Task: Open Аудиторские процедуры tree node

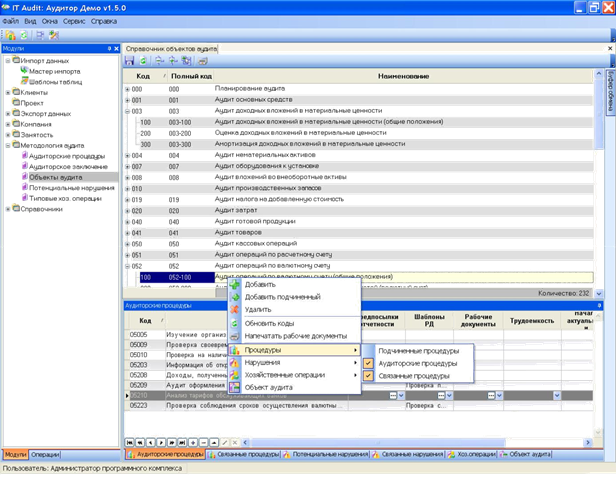Action: pyautogui.click(x=67, y=156)
